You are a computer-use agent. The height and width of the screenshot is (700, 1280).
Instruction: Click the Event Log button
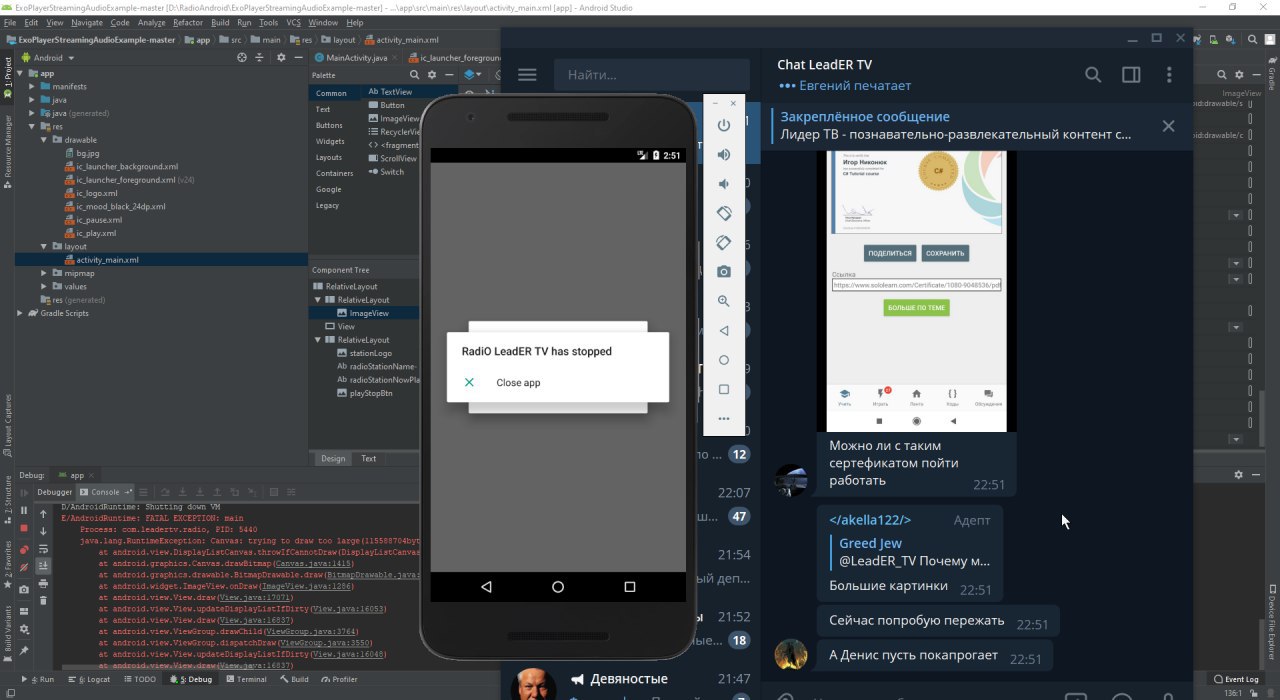coord(1236,679)
